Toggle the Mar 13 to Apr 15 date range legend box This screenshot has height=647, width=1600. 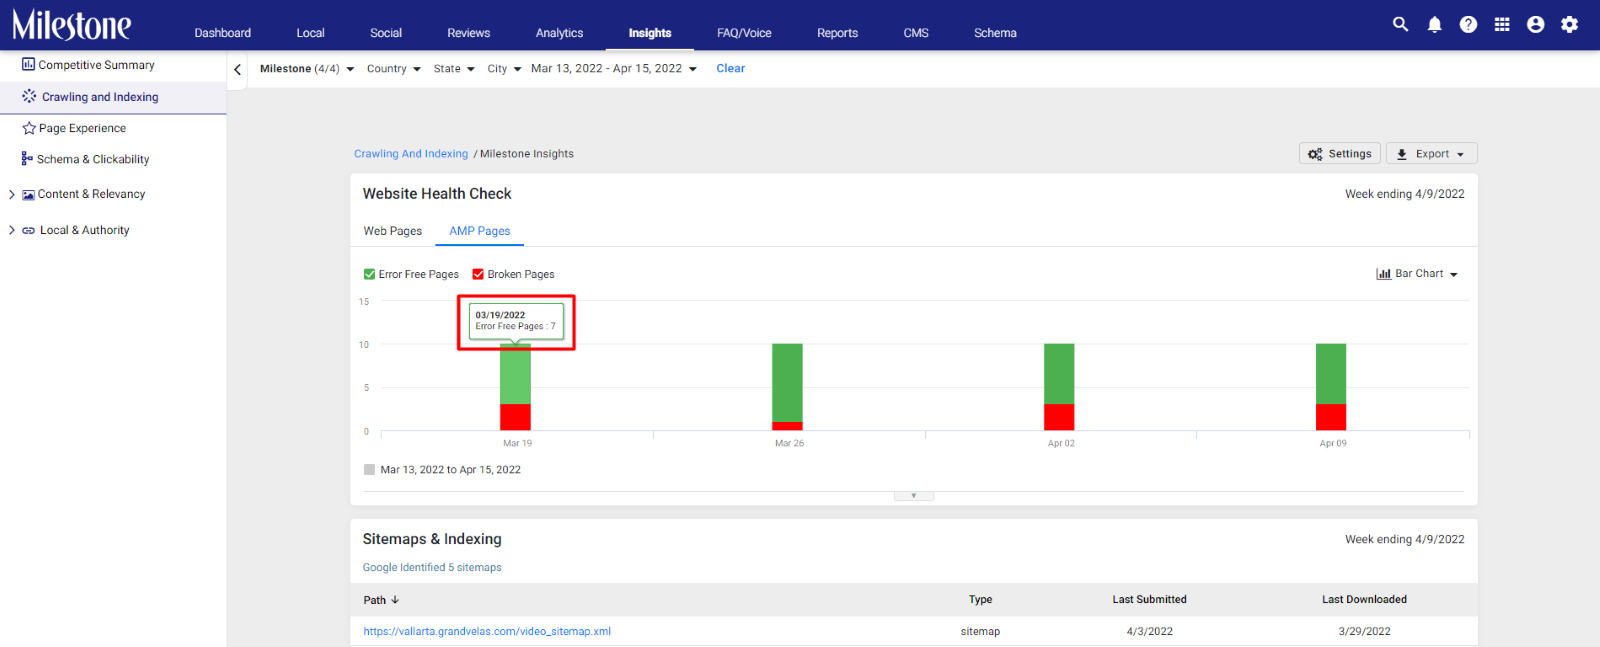pyautogui.click(x=369, y=469)
